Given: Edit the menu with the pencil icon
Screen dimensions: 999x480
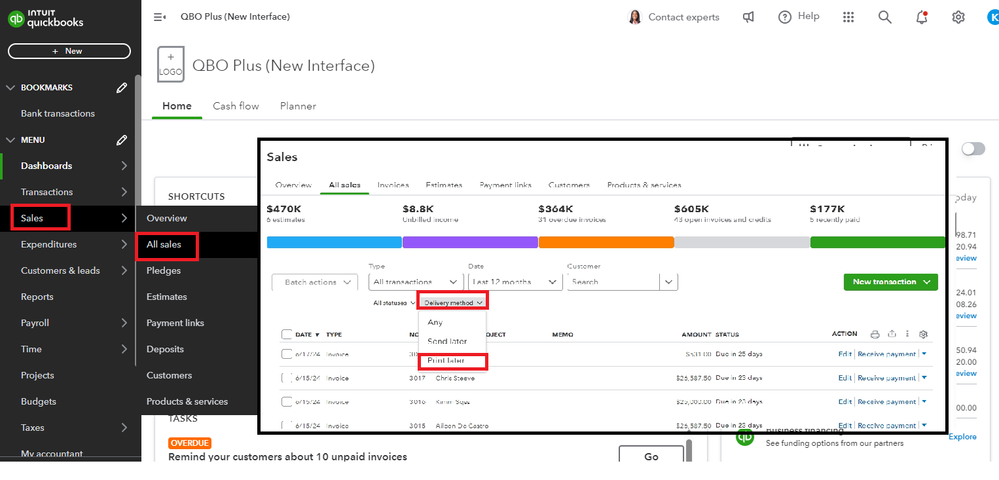Looking at the screenshot, I should 122,140.
